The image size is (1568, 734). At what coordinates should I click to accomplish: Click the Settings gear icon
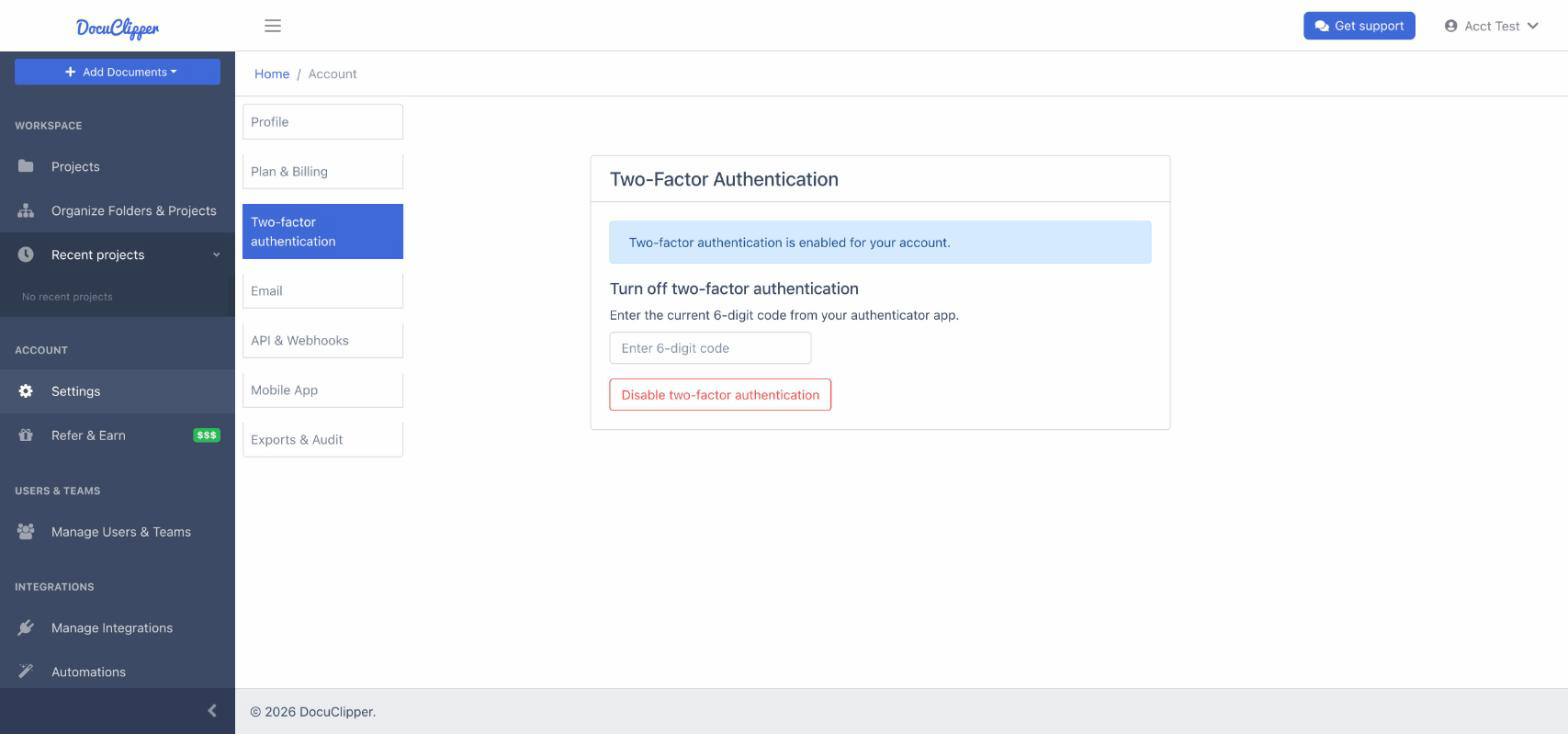[26, 391]
